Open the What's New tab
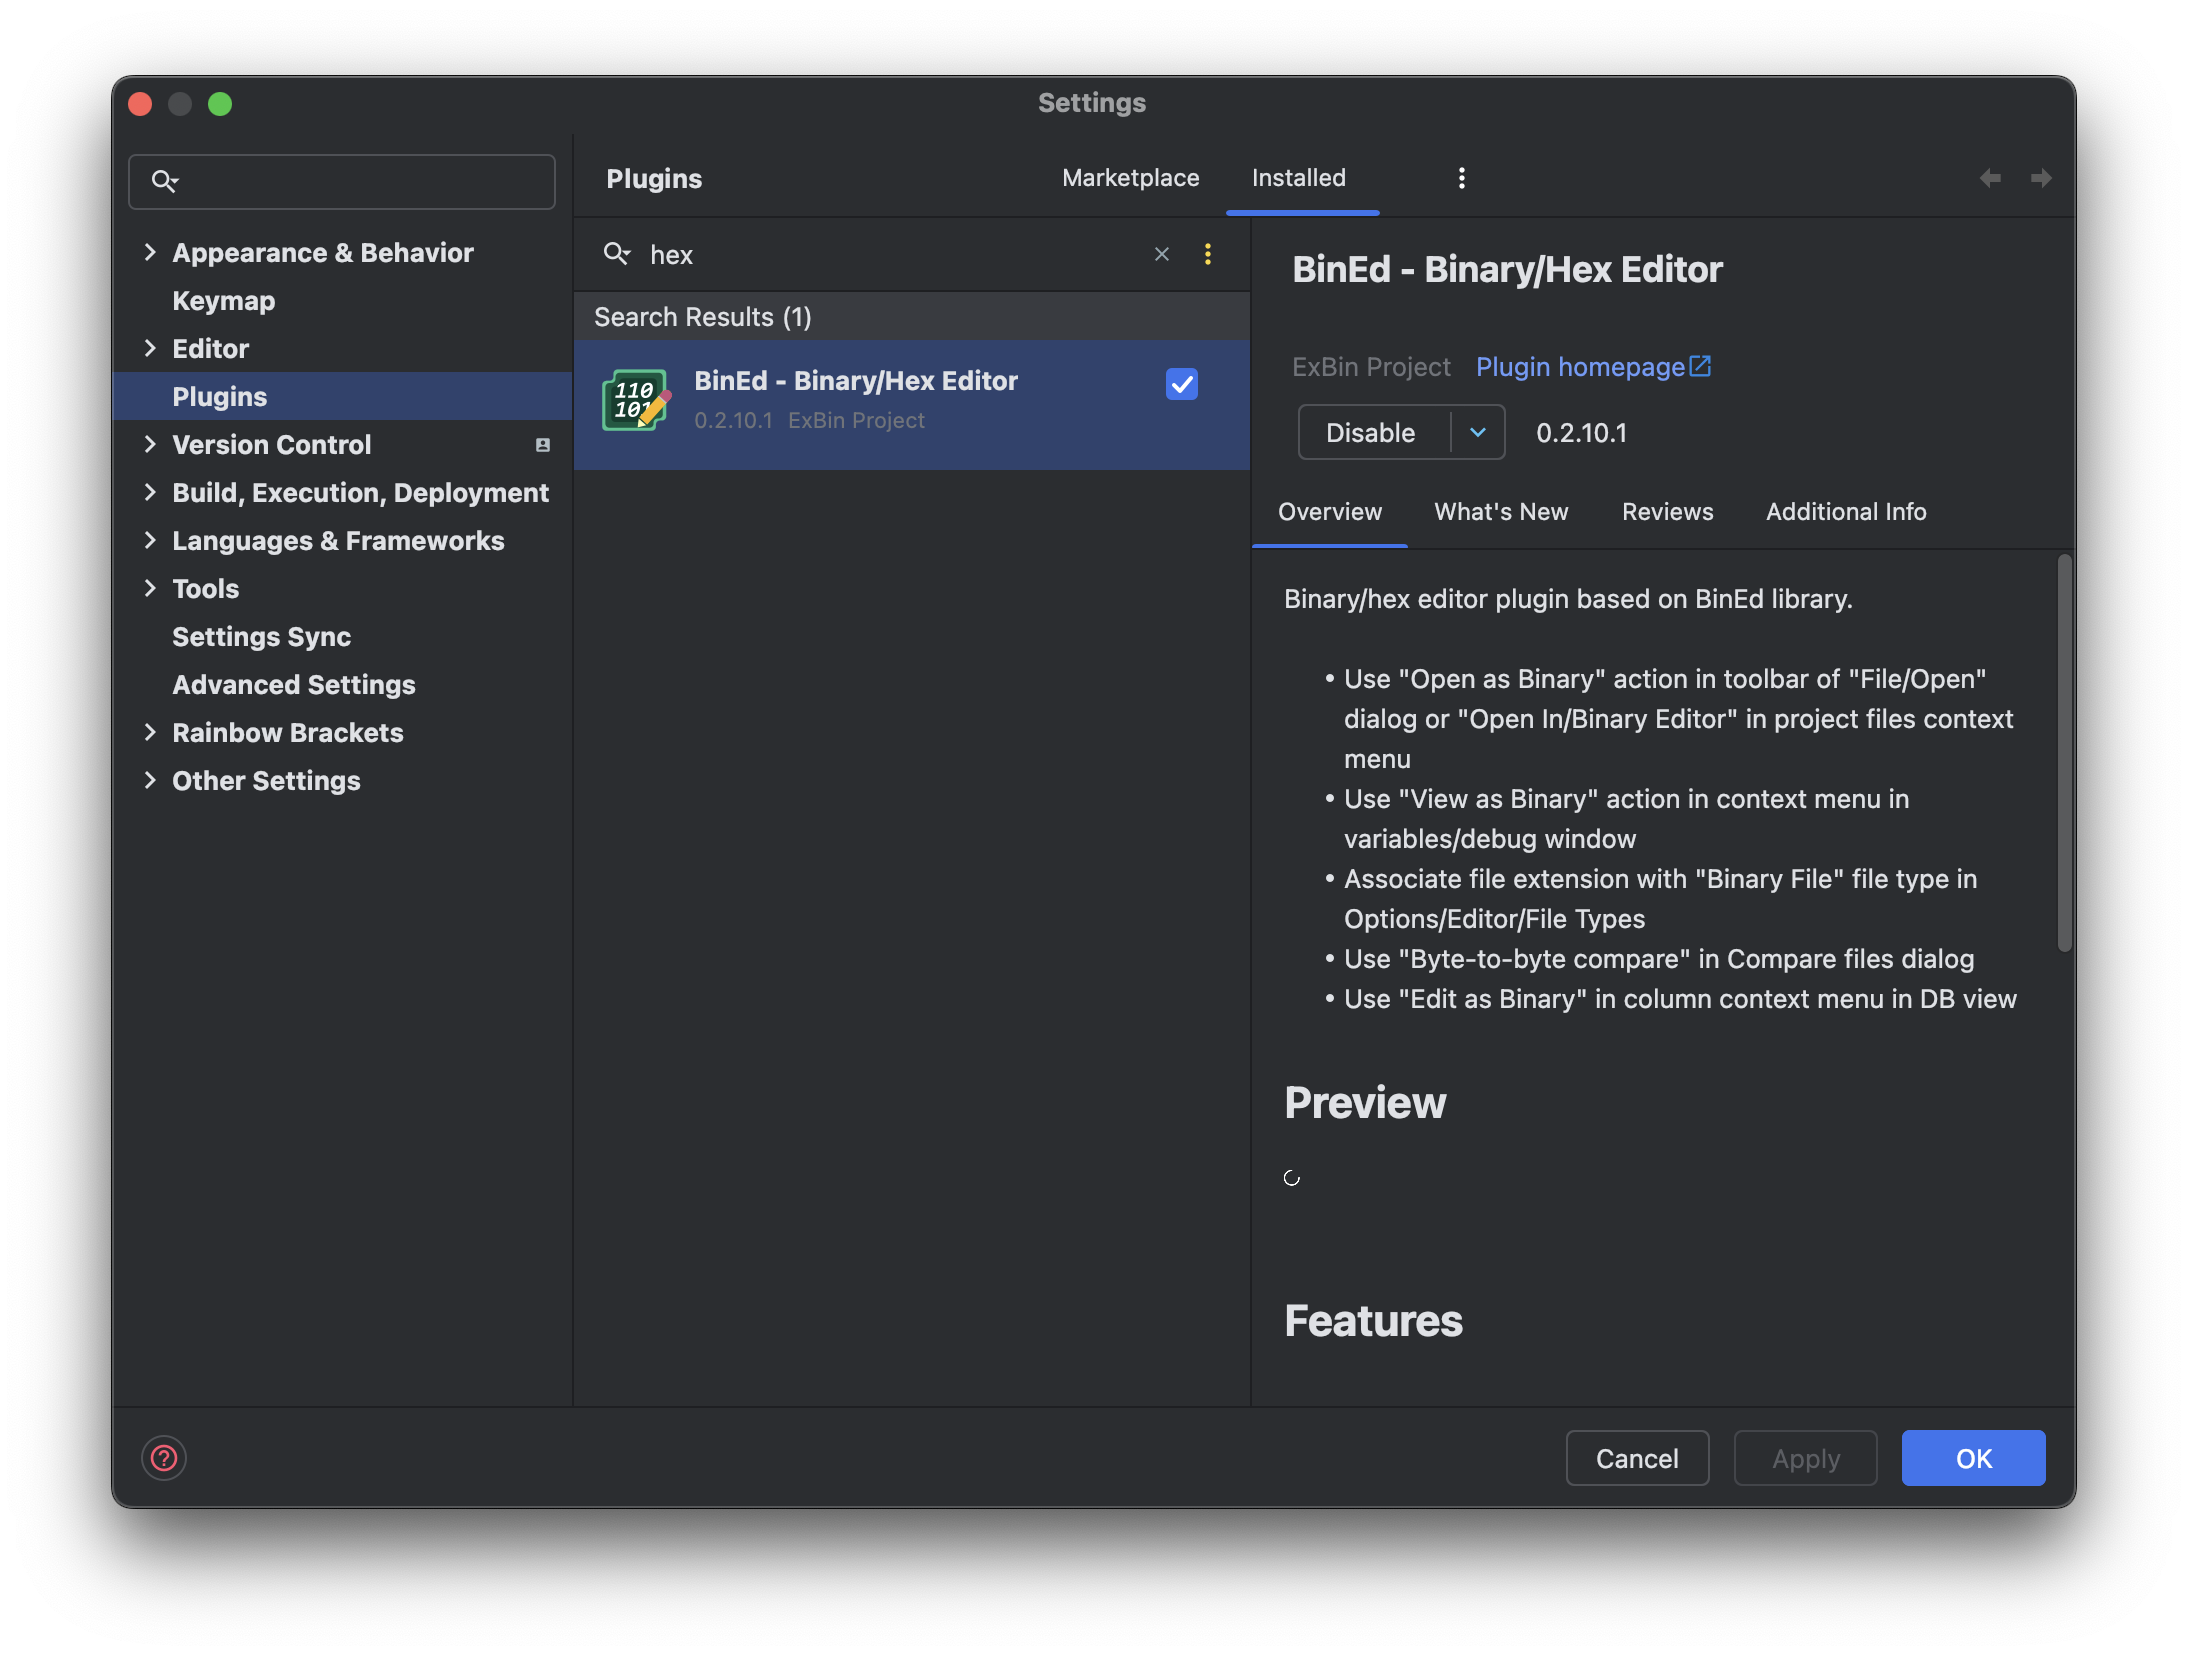 point(1500,512)
